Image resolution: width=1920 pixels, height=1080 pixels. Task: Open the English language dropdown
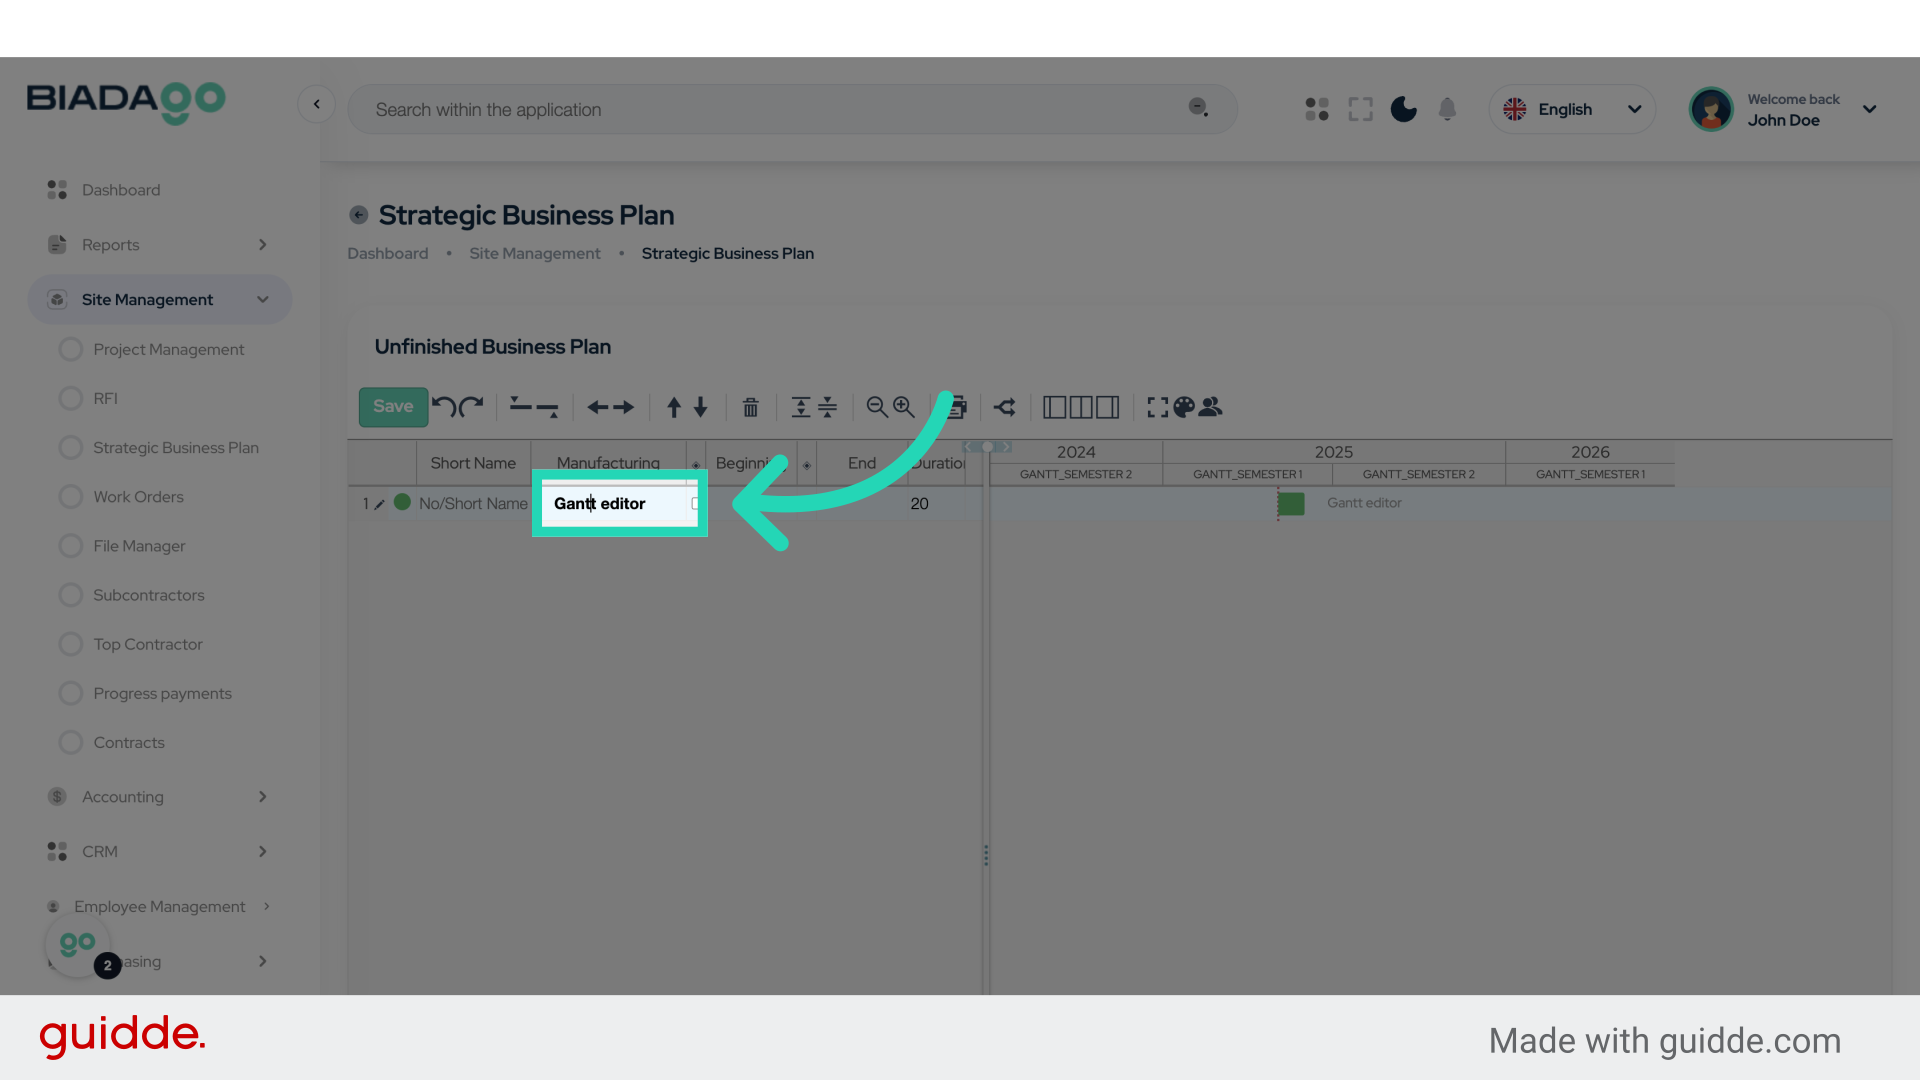click(x=1571, y=109)
